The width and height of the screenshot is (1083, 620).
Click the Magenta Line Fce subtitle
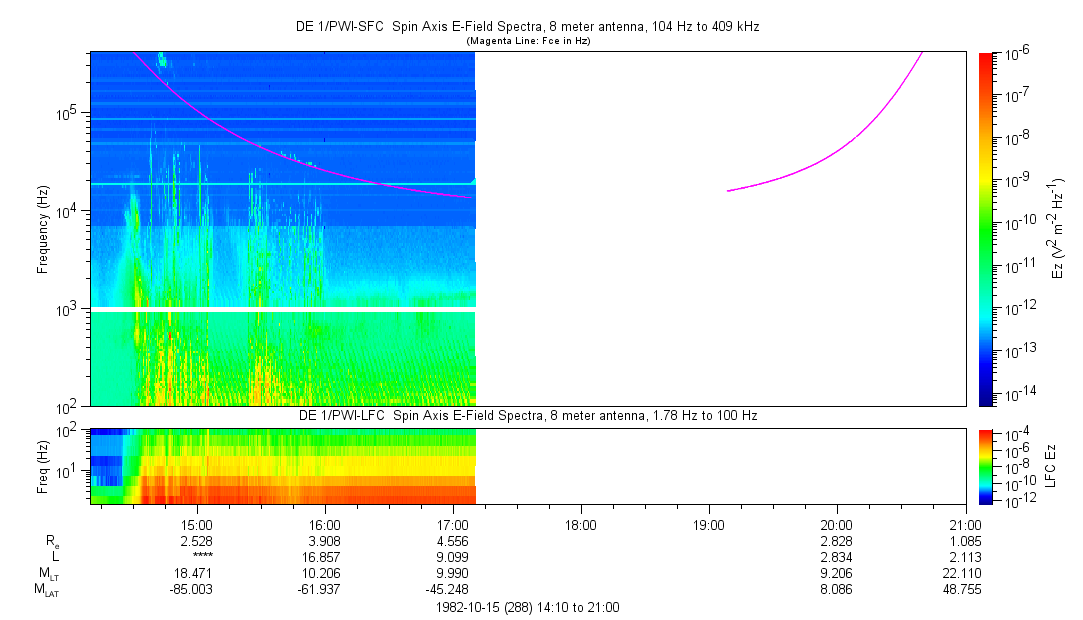coord(530,40)
